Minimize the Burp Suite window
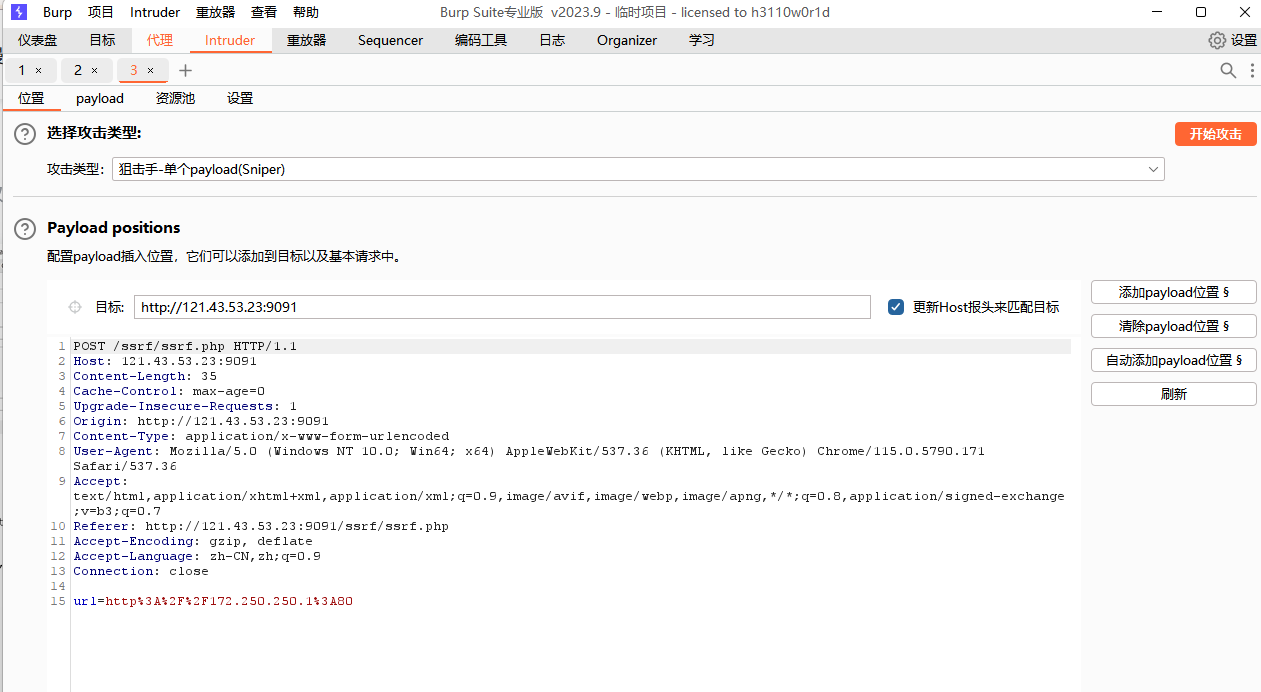 coord(1157,12)
